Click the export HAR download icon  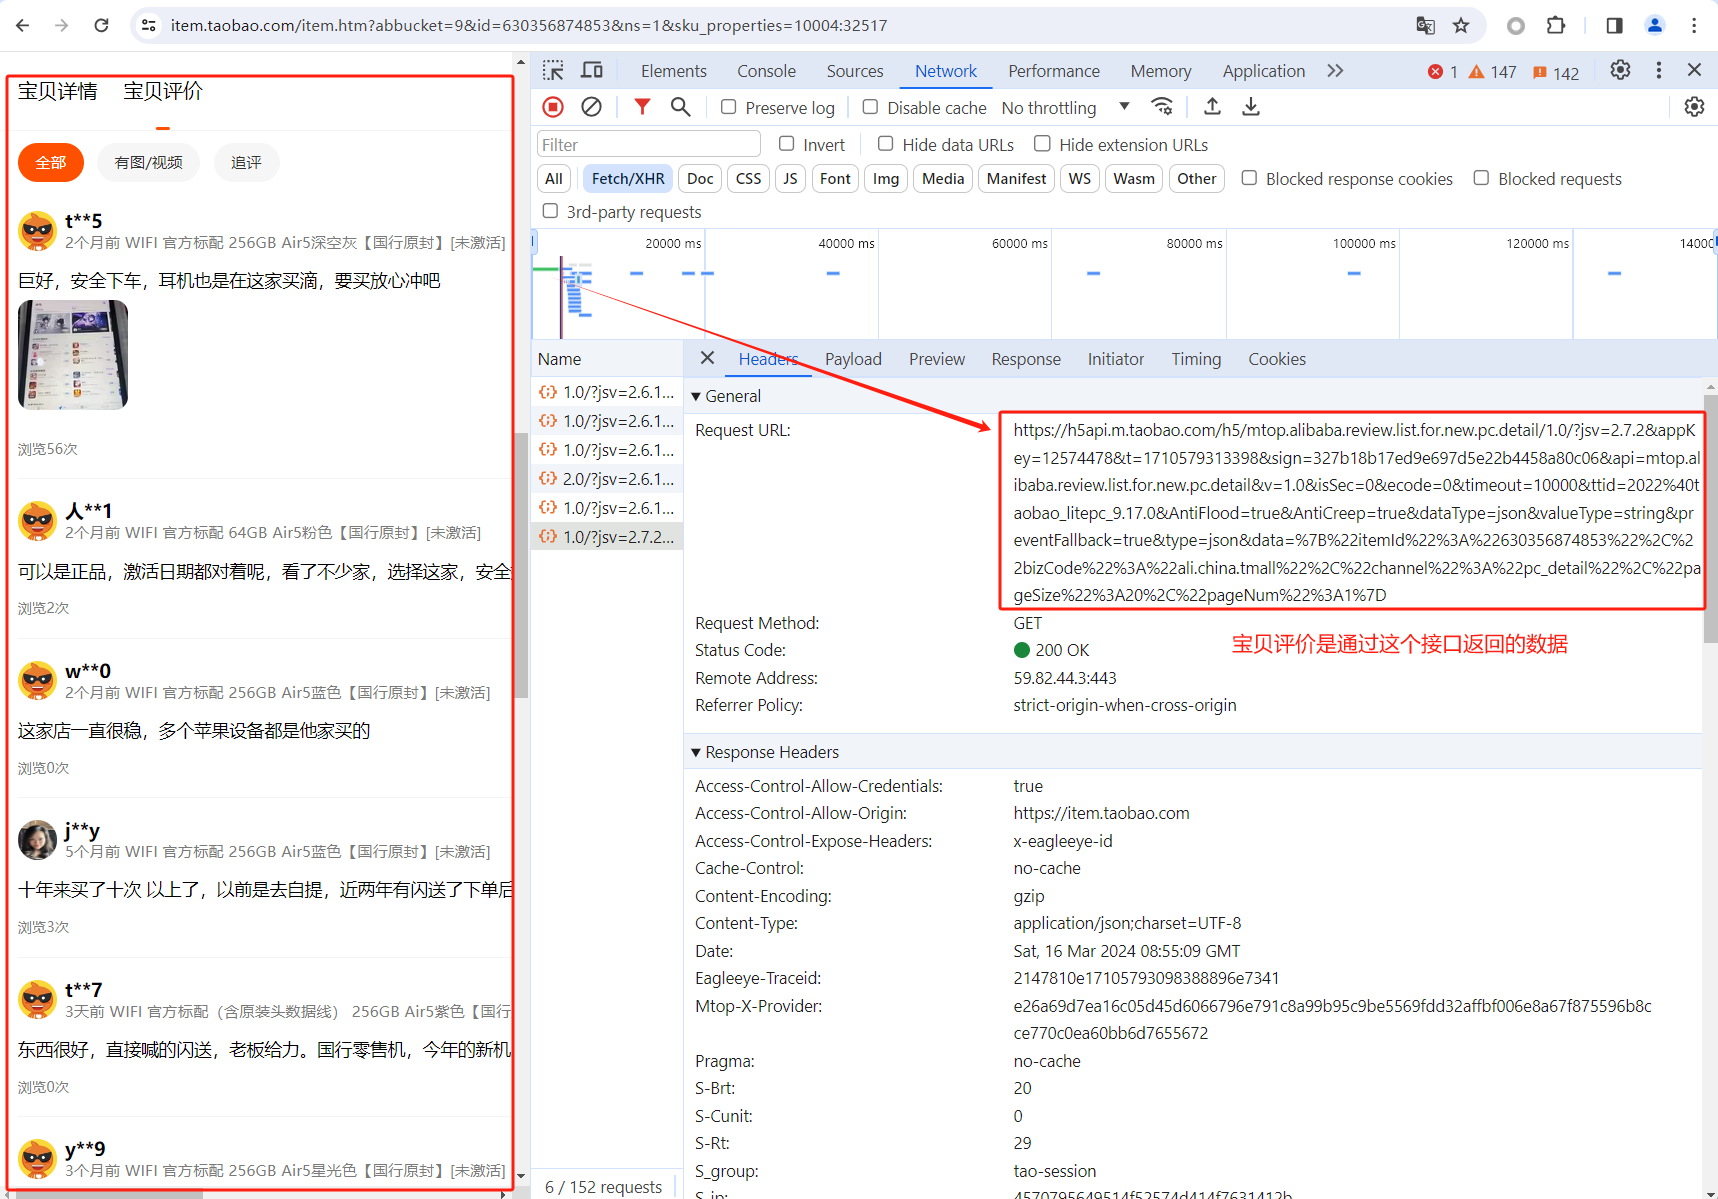pos(1250,107)
